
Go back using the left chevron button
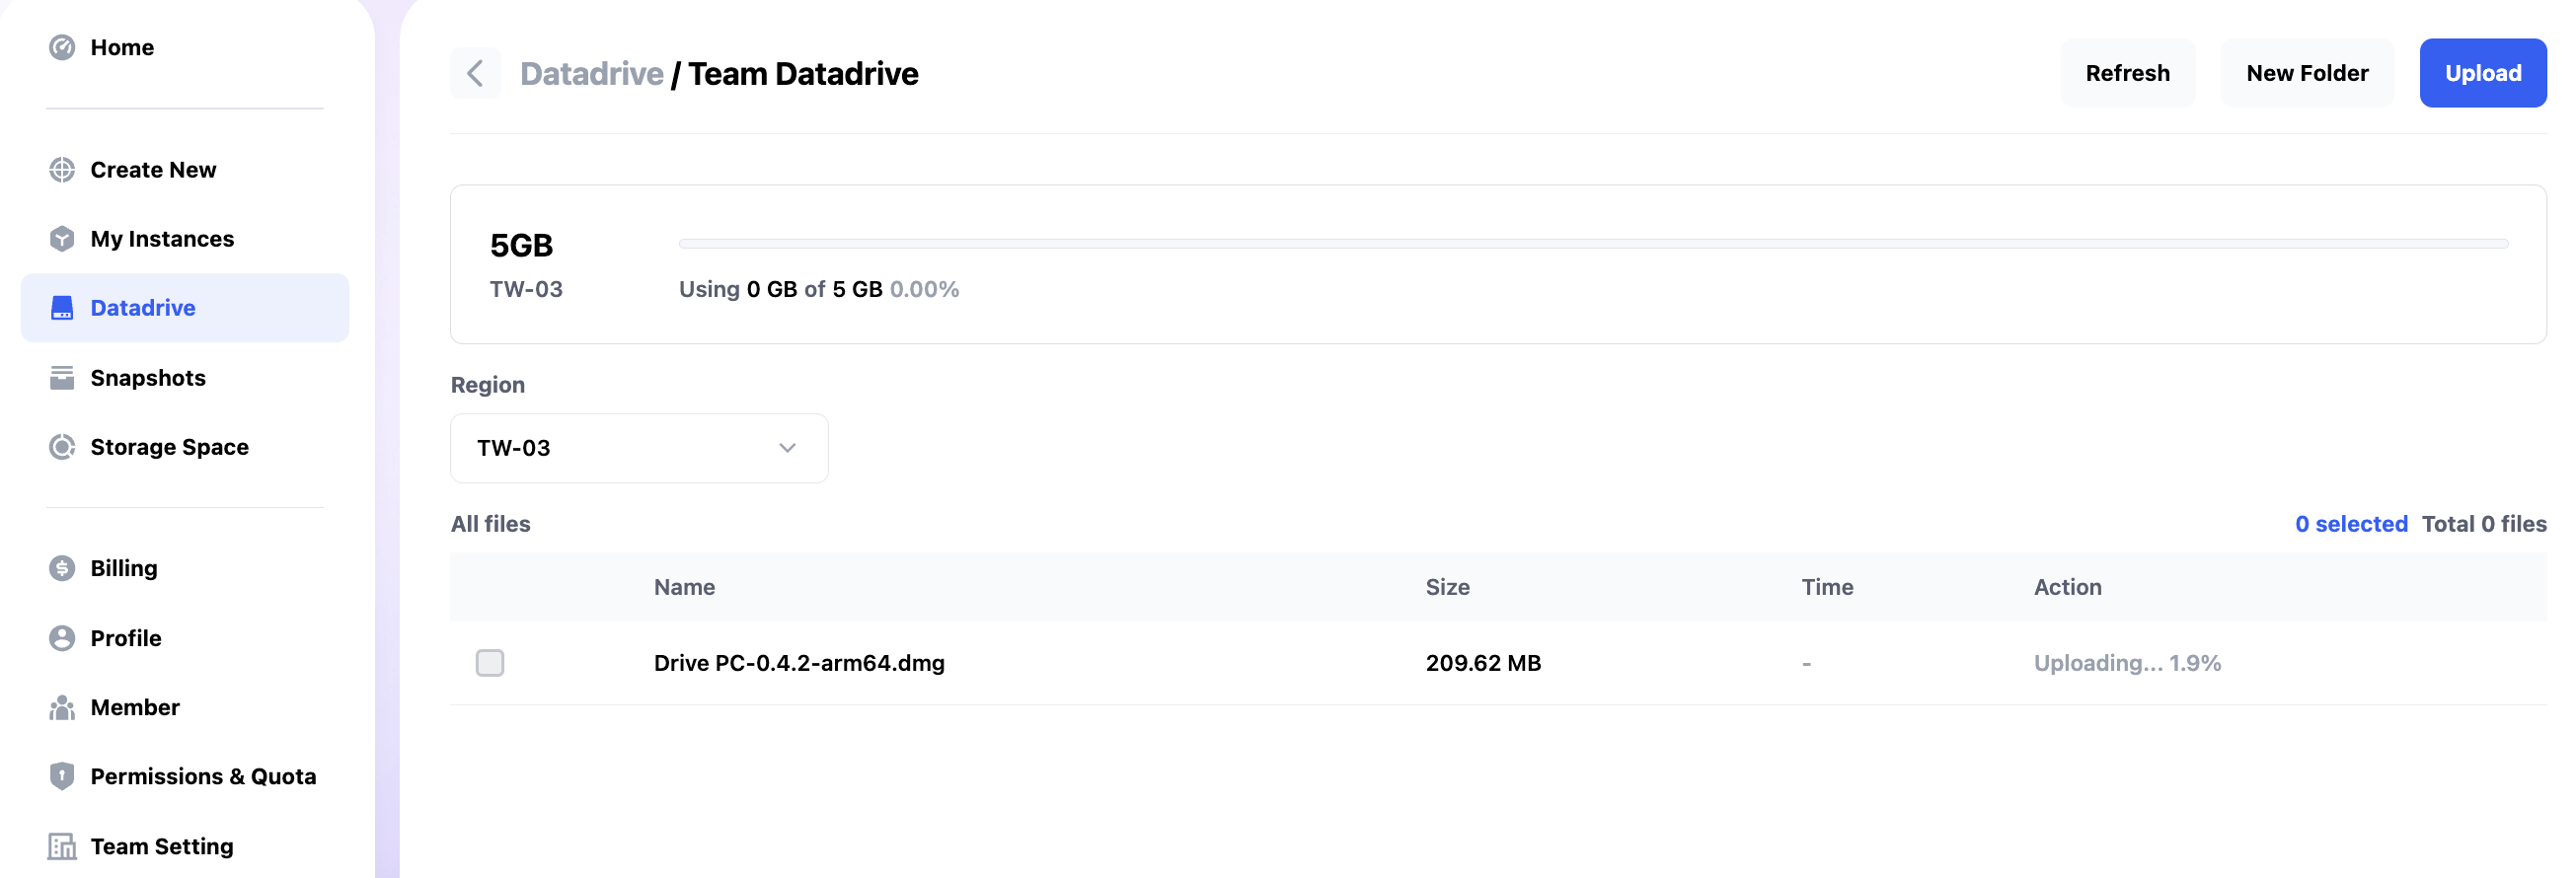475,73
